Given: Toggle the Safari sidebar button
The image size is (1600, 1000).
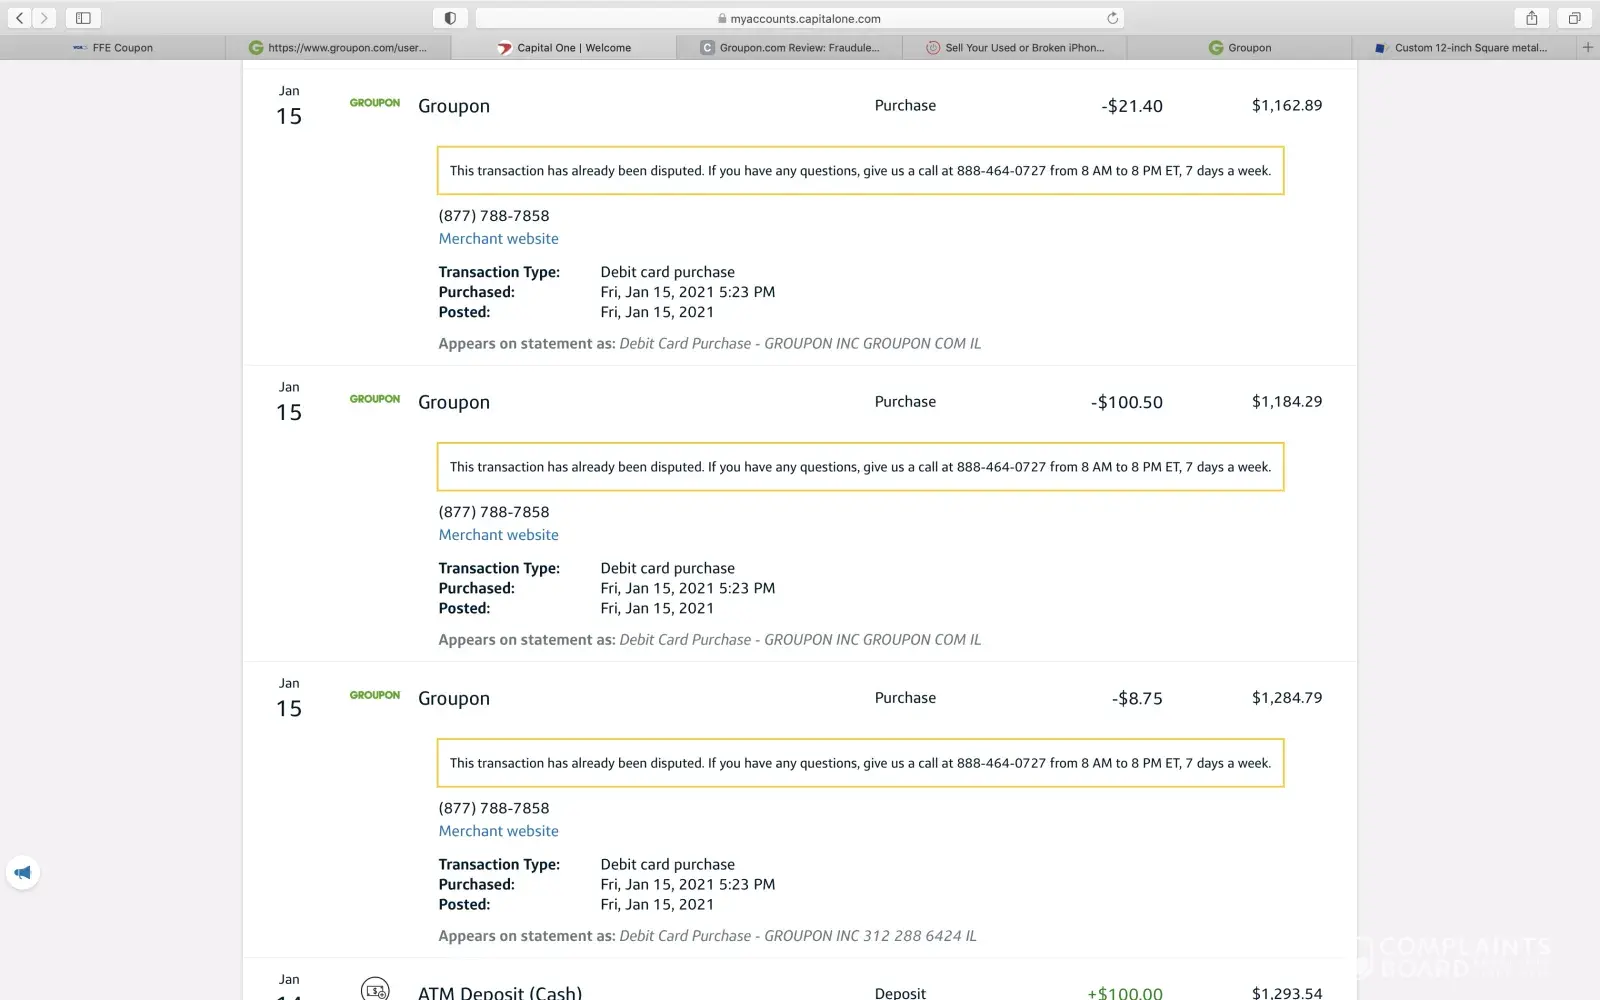Looking at the screenshot, I should 83,18.
